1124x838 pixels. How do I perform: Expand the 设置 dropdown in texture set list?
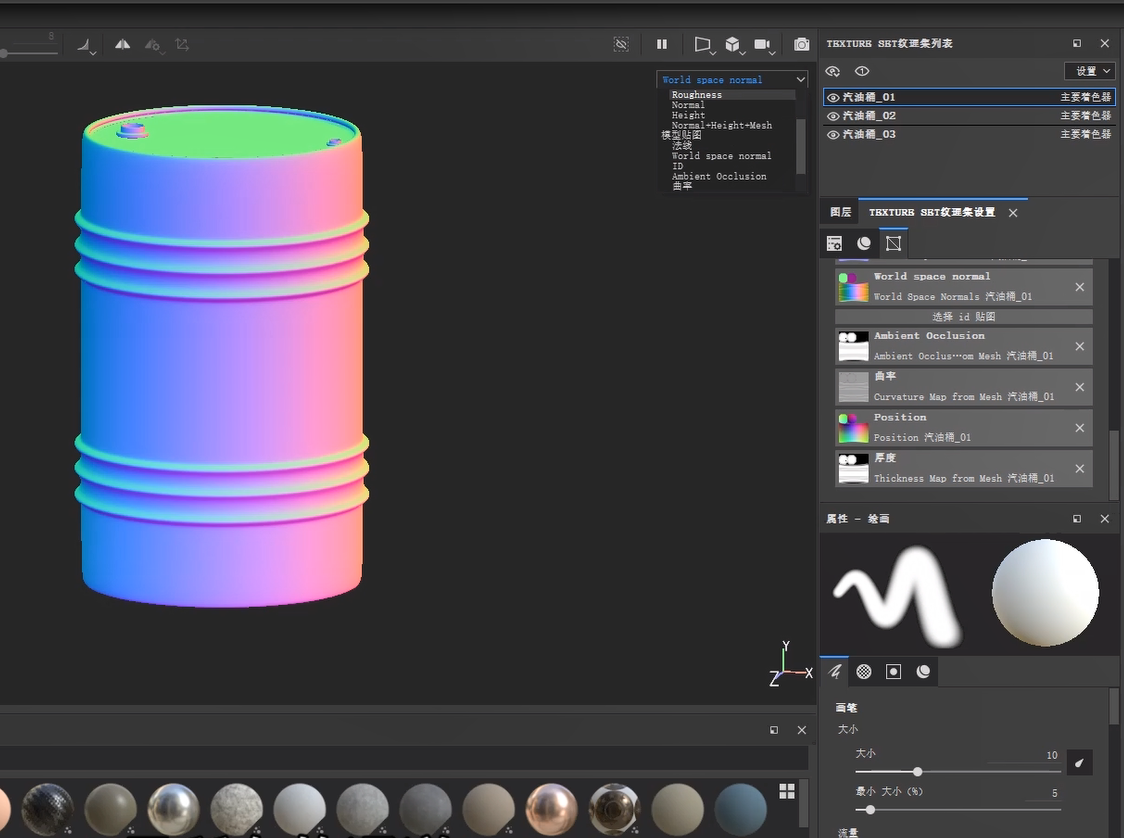[x=1089, y=71]
